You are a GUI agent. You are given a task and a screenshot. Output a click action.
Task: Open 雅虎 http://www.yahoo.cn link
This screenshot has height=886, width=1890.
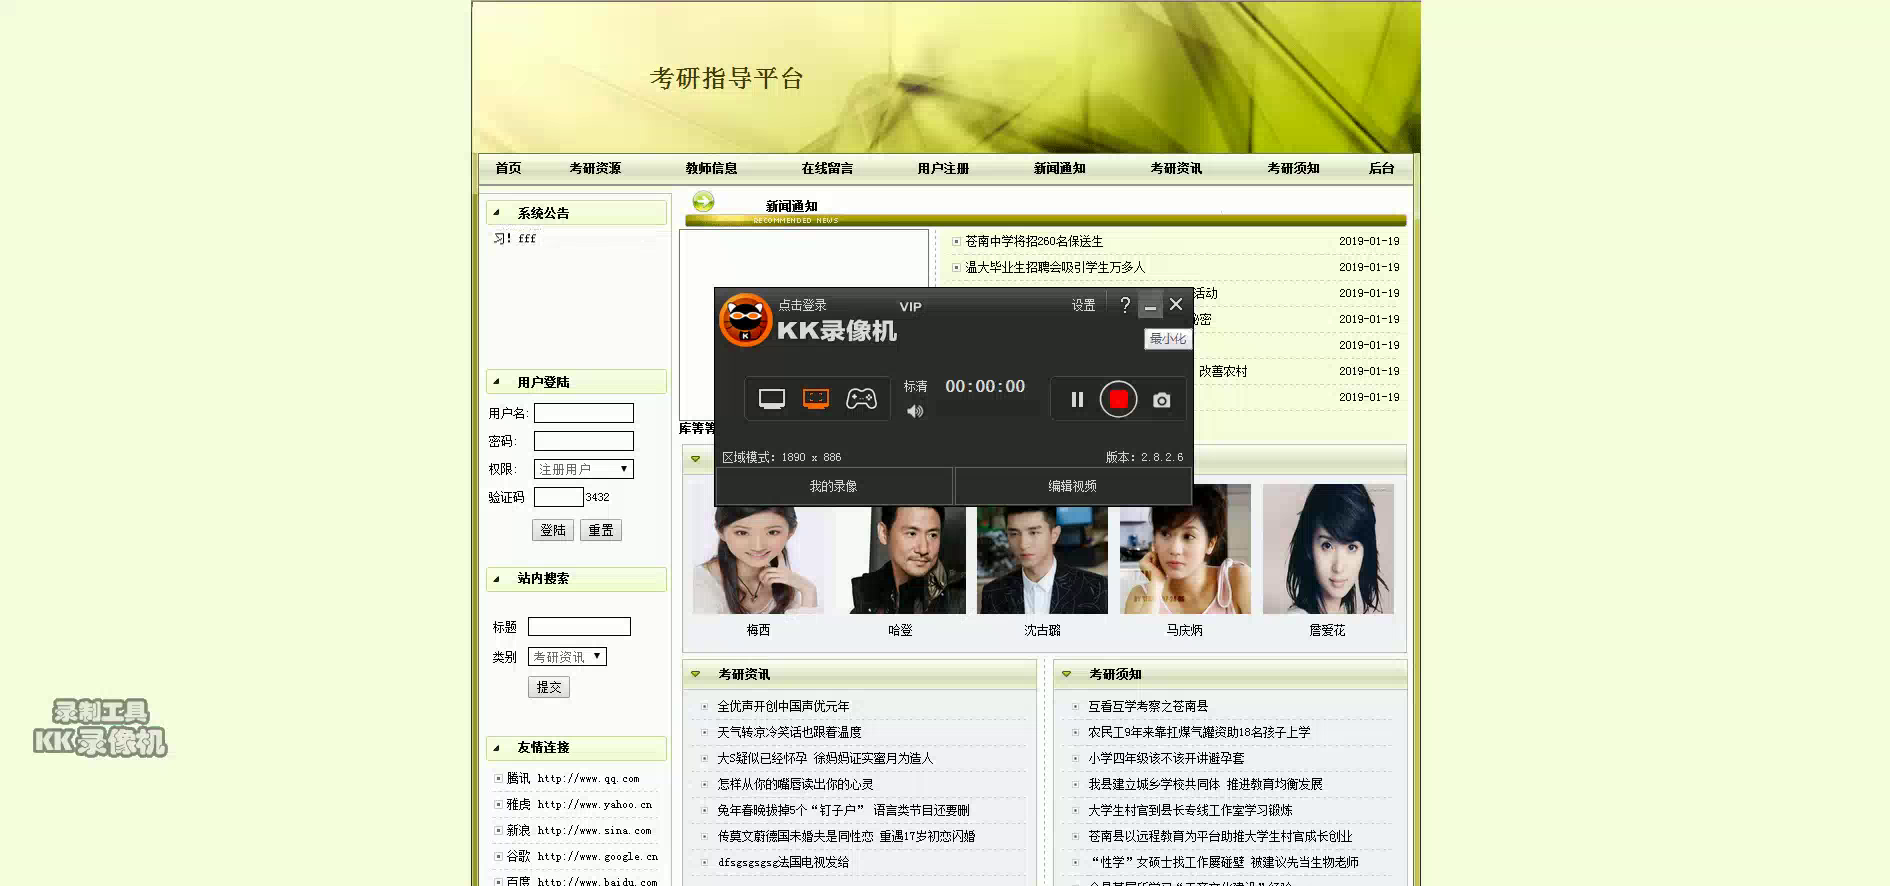click(x=579, y=804)
